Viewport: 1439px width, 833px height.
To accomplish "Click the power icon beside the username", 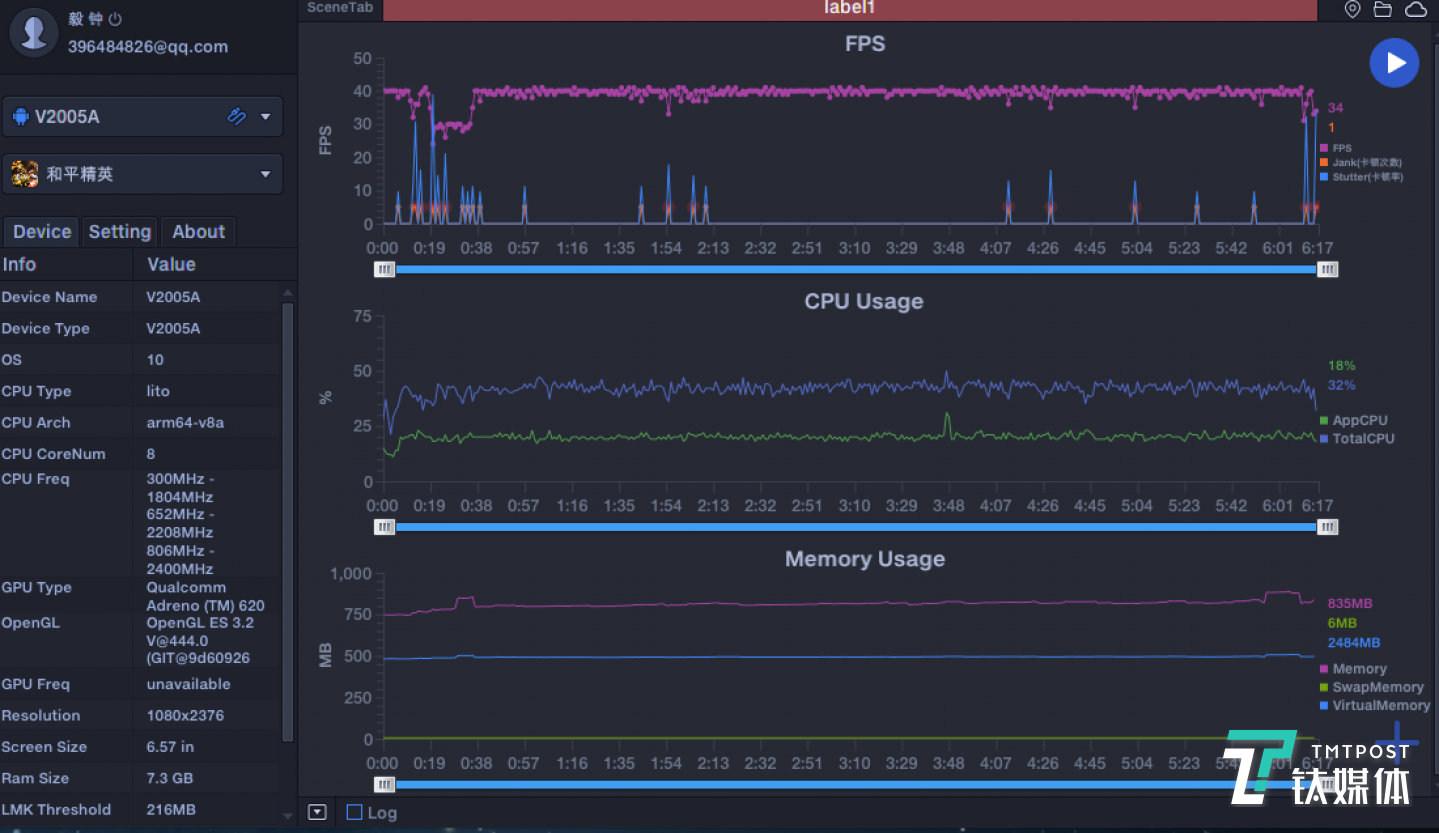I will [x=115, y=19].
